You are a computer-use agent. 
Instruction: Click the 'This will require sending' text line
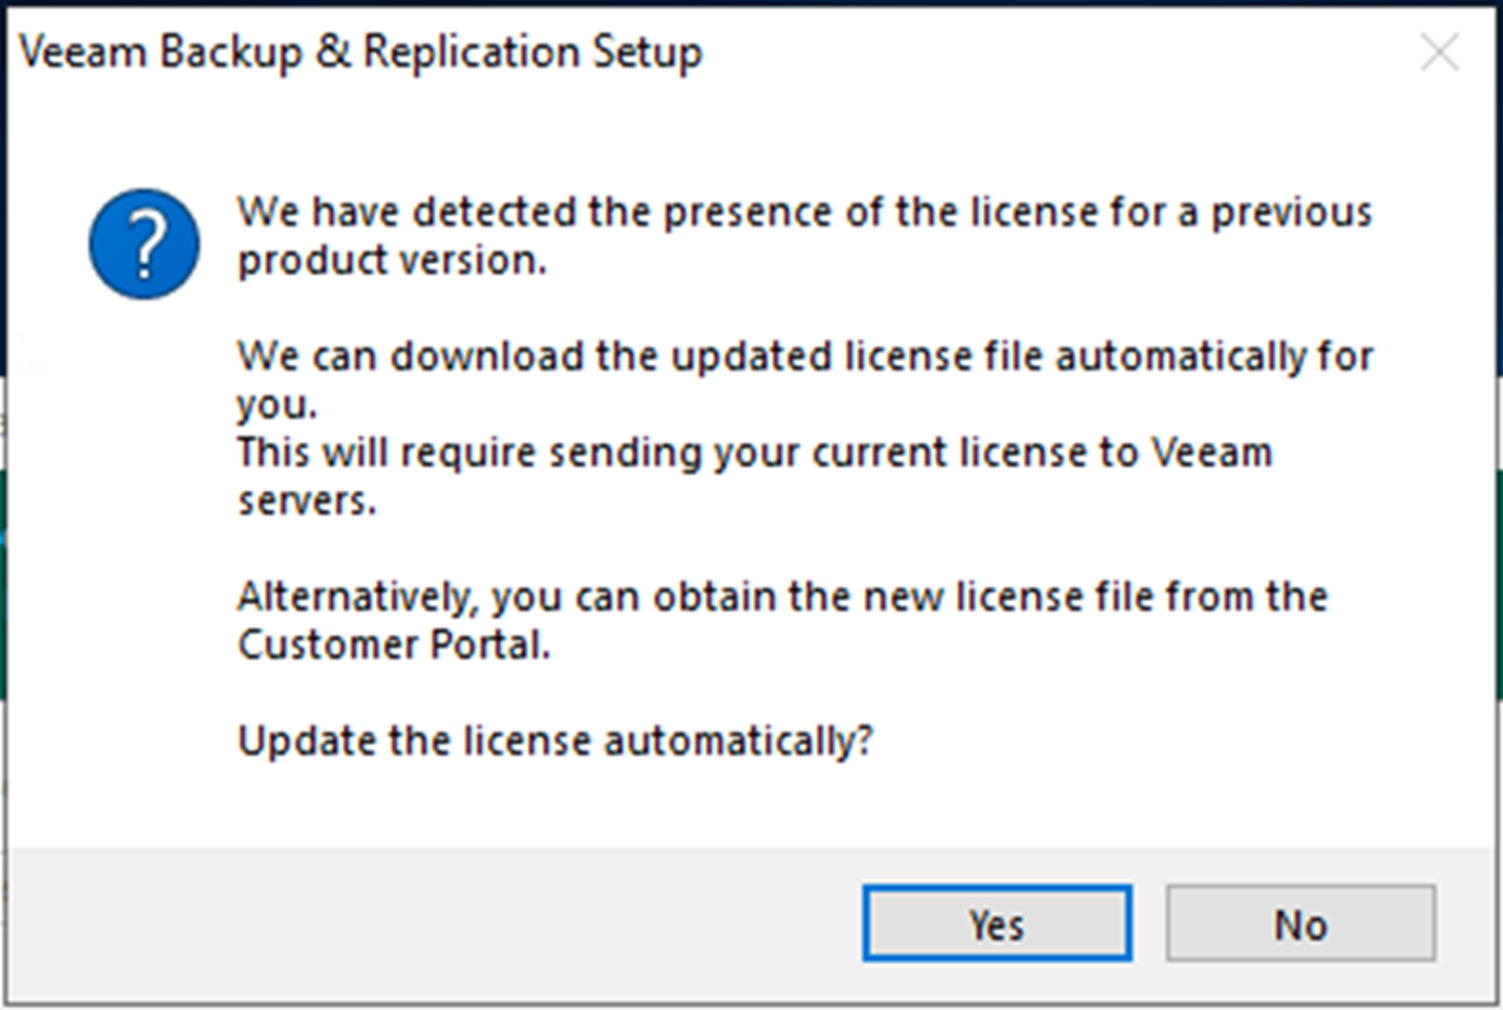click(755, 452)
